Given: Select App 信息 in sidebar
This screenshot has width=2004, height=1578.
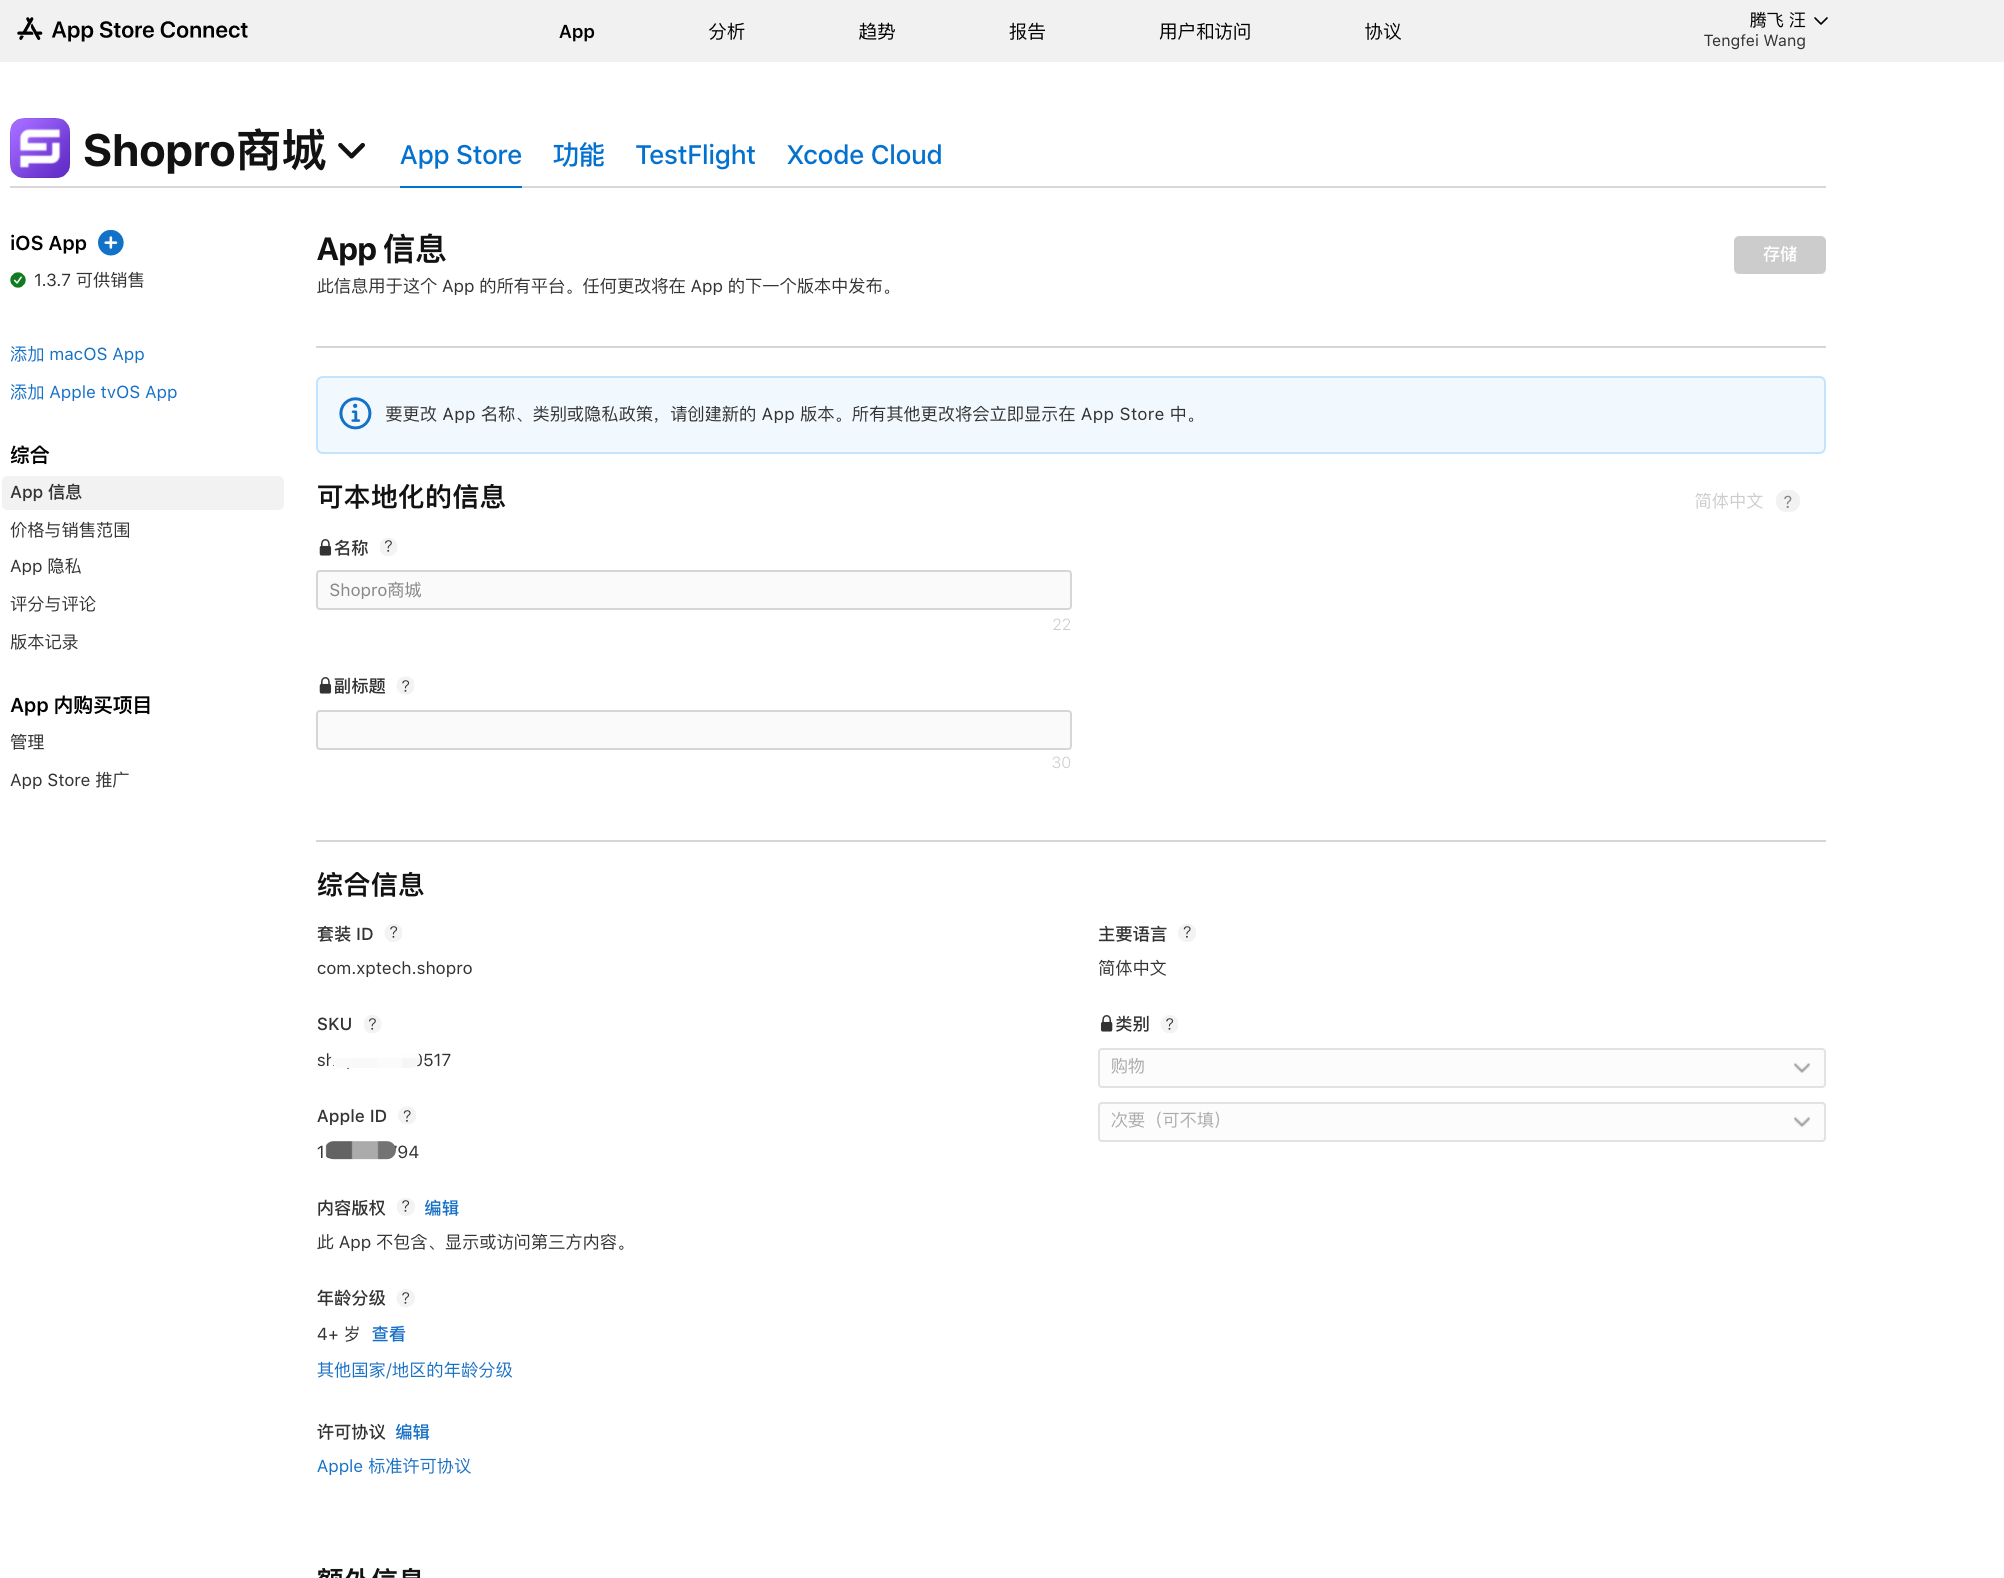Looking at the screenshot, I should tap(142, 492).
